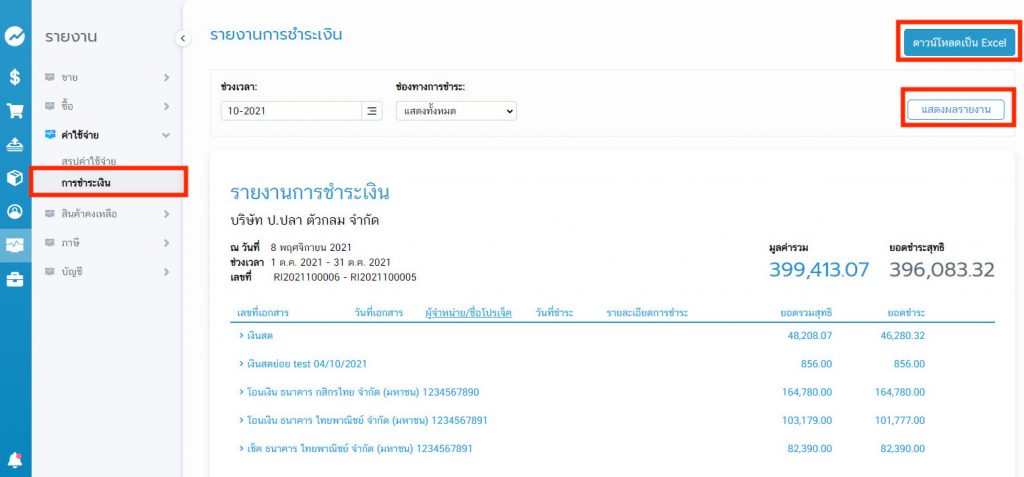
Task: Open date picker icon beside 10-2021
Action: point(372,111)
